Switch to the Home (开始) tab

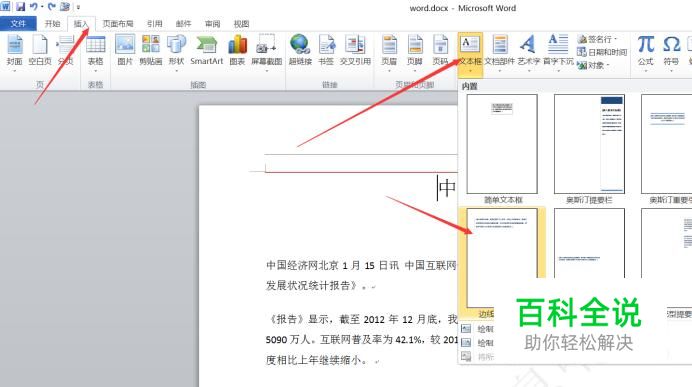[x=52, y=23]
